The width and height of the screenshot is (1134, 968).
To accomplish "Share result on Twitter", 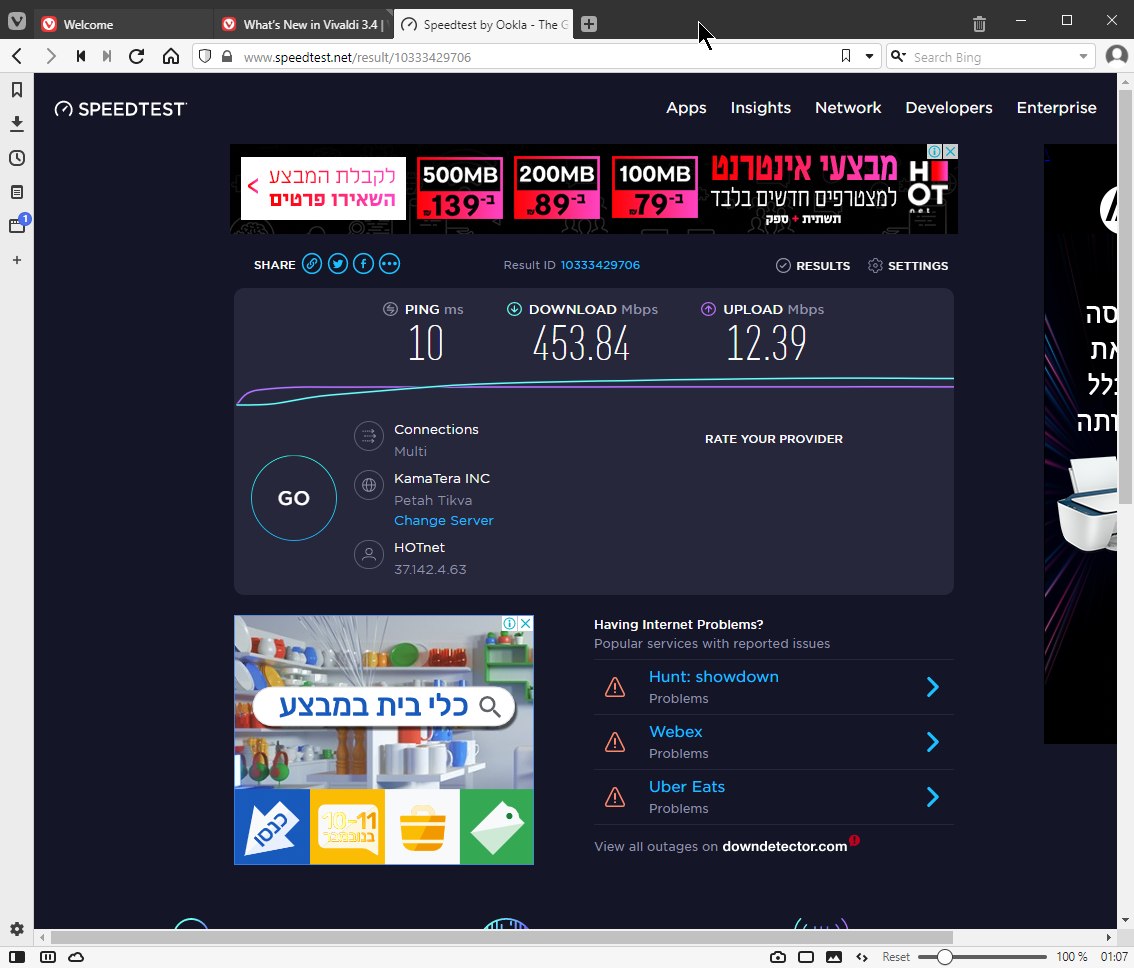I will [338, 263].
